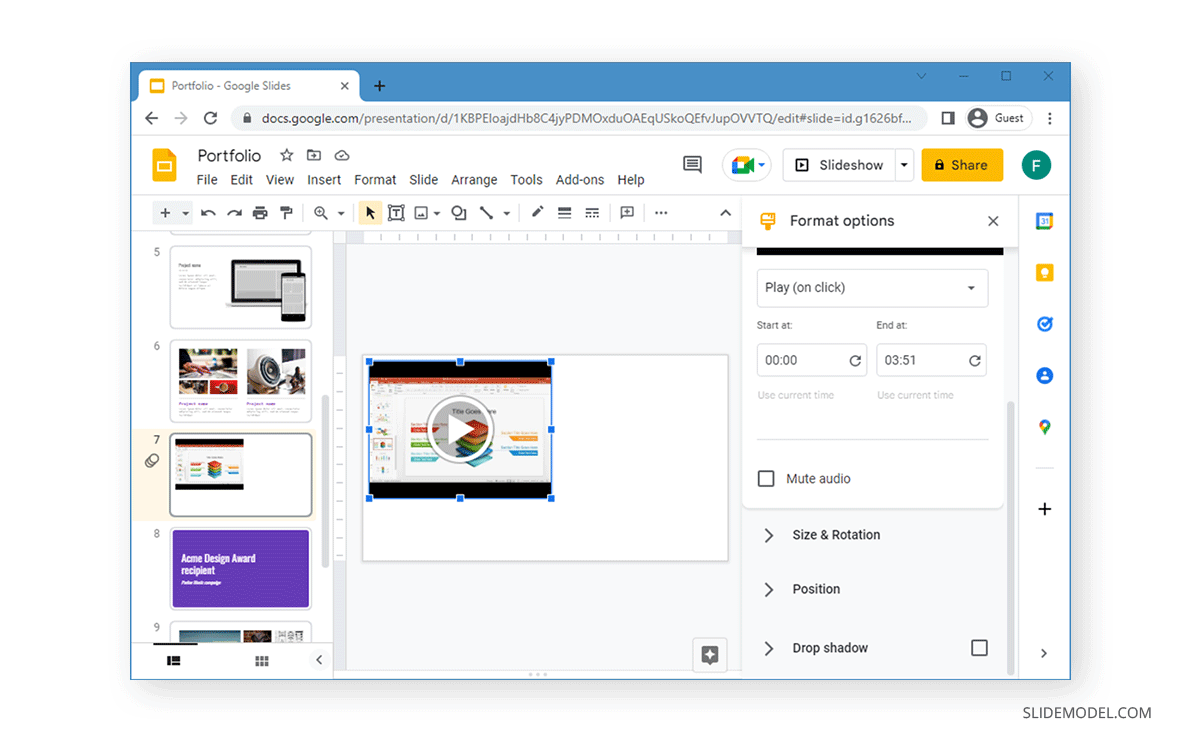The width and height of the screenshot is (1200, 743).
Task: Open Google Calendar in the side panel
Action: 1044,222
